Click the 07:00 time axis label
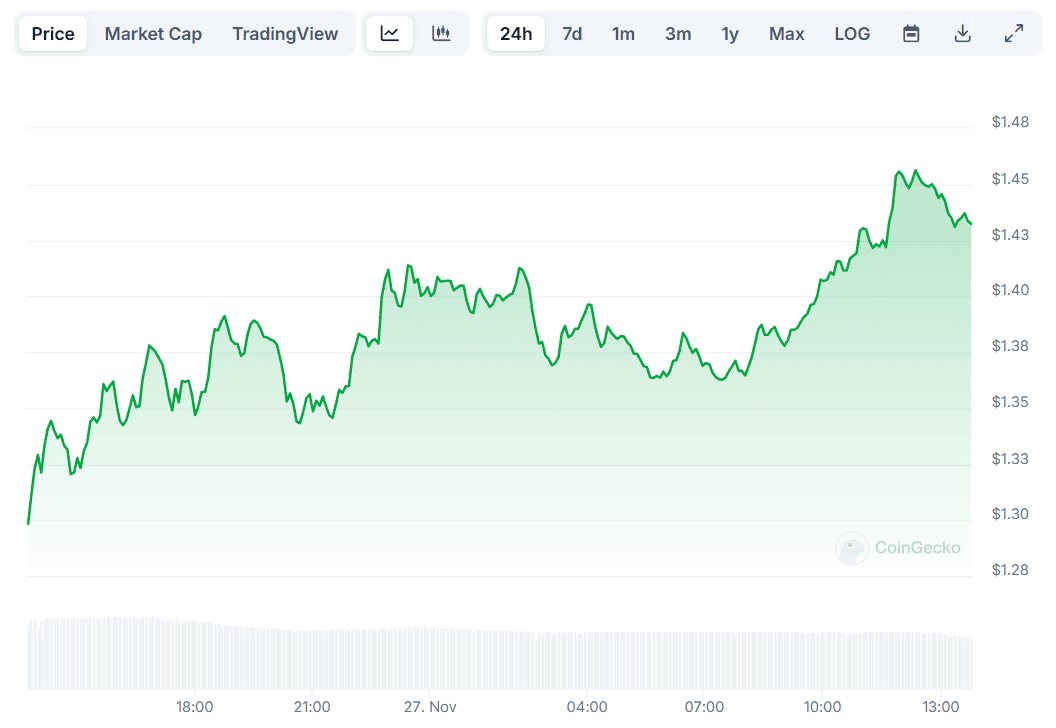Viewport: 1056px width, 728px height. pyautogui.click(x=704, y=707)
